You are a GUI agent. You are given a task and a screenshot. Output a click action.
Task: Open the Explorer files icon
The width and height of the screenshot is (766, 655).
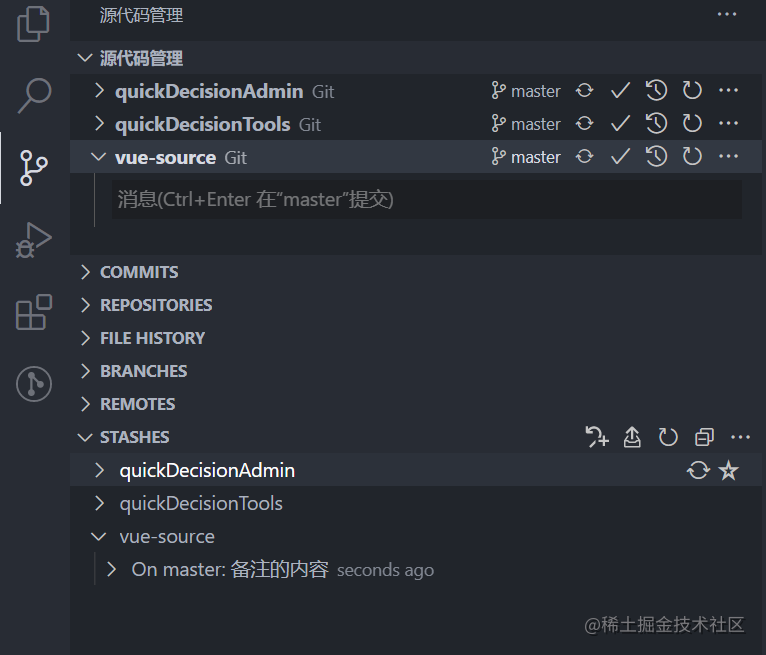coord(34,24)
